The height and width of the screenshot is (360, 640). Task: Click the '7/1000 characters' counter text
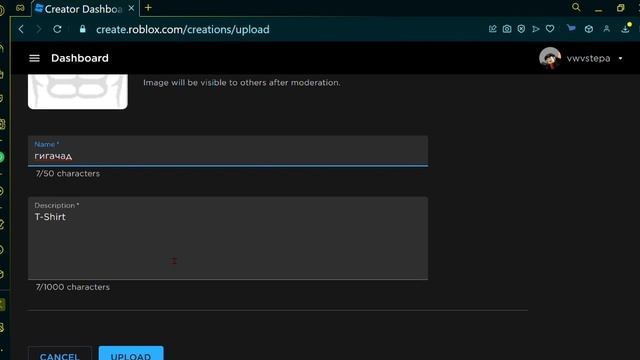click(x=73, y=287)
